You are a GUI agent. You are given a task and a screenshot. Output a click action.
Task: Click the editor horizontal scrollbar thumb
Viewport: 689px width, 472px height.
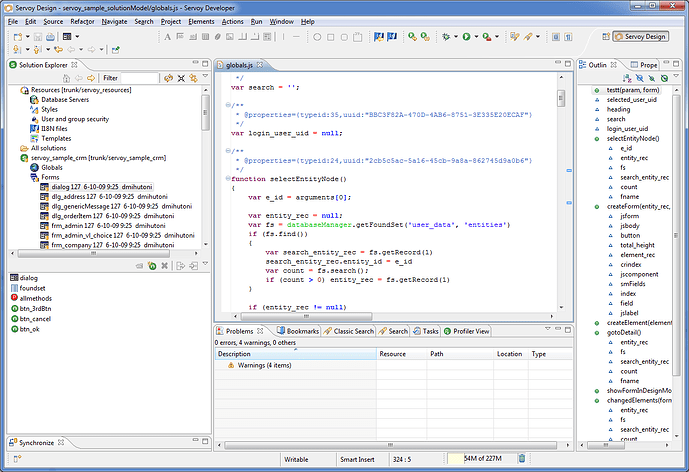tap(306, 316)
